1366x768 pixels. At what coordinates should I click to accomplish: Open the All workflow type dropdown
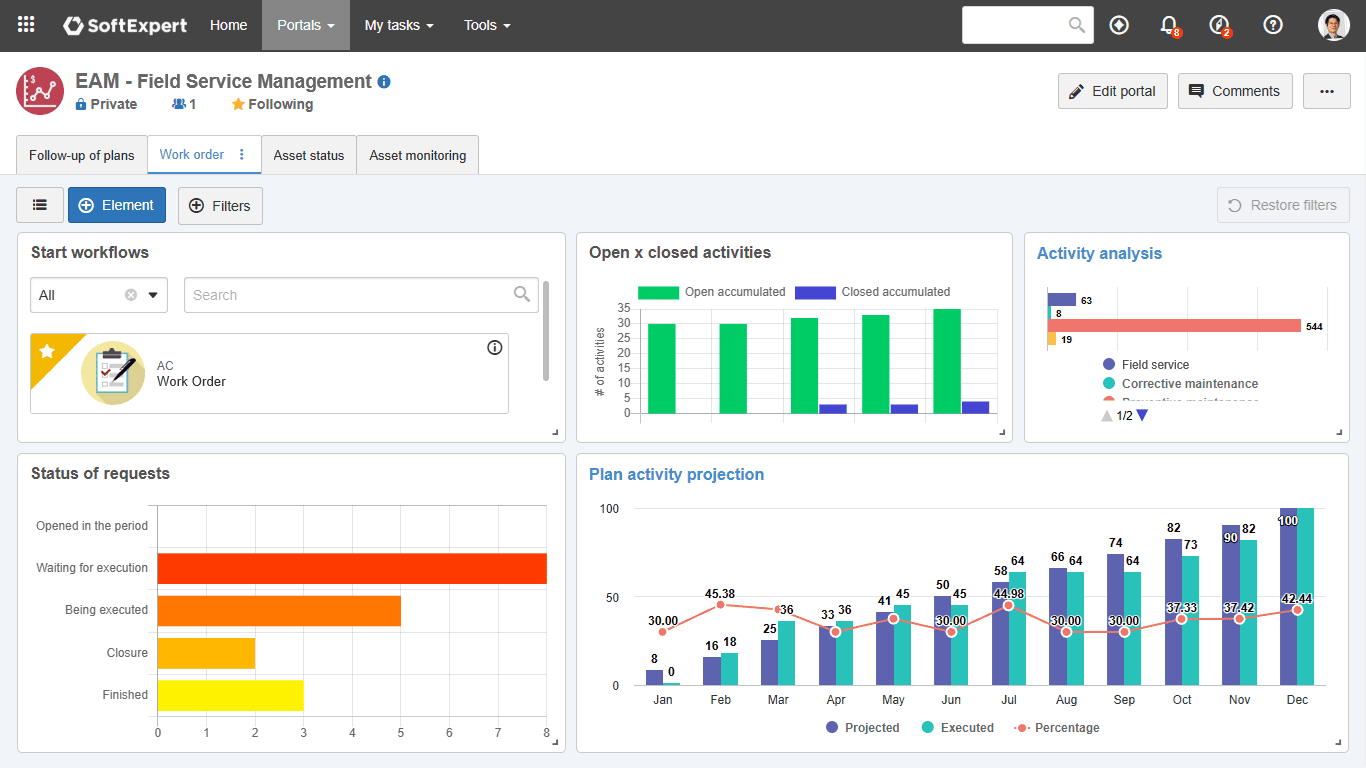click(153, 295)
